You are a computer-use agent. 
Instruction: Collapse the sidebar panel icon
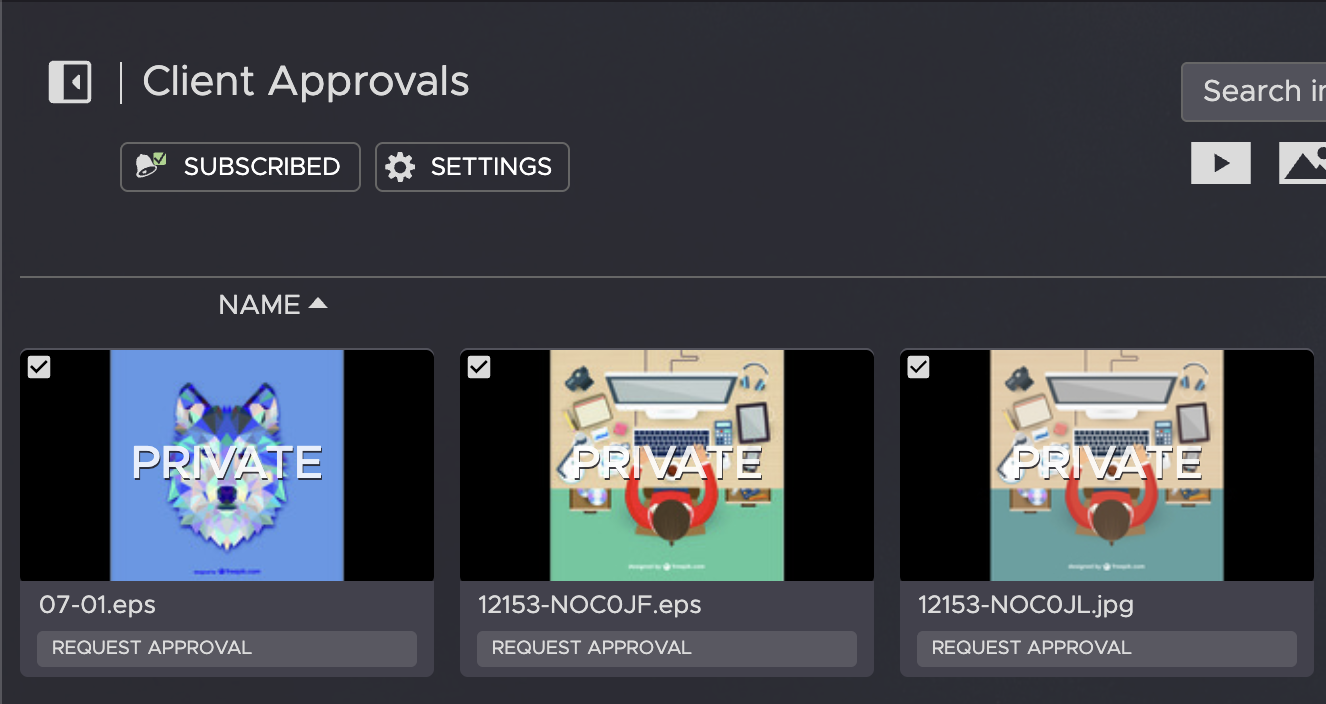(70, 82)
